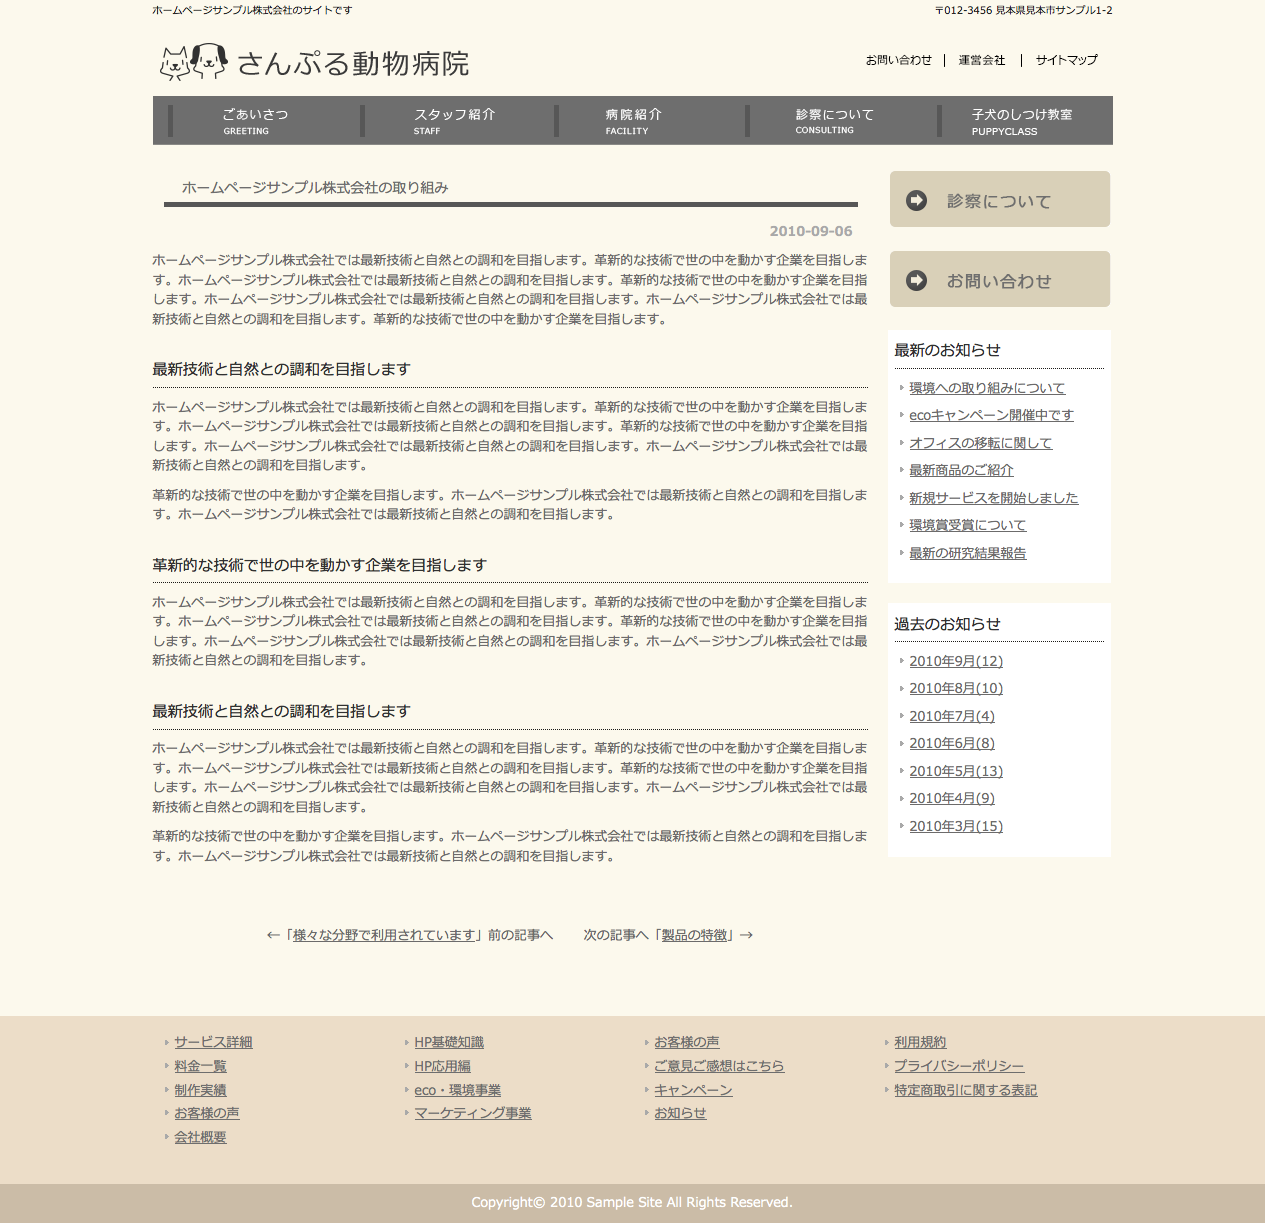Viewport: 1265px width, 1223px height.
Task: Go to previous article 様々な分野で利用されています
Action: tap(383, 935)
